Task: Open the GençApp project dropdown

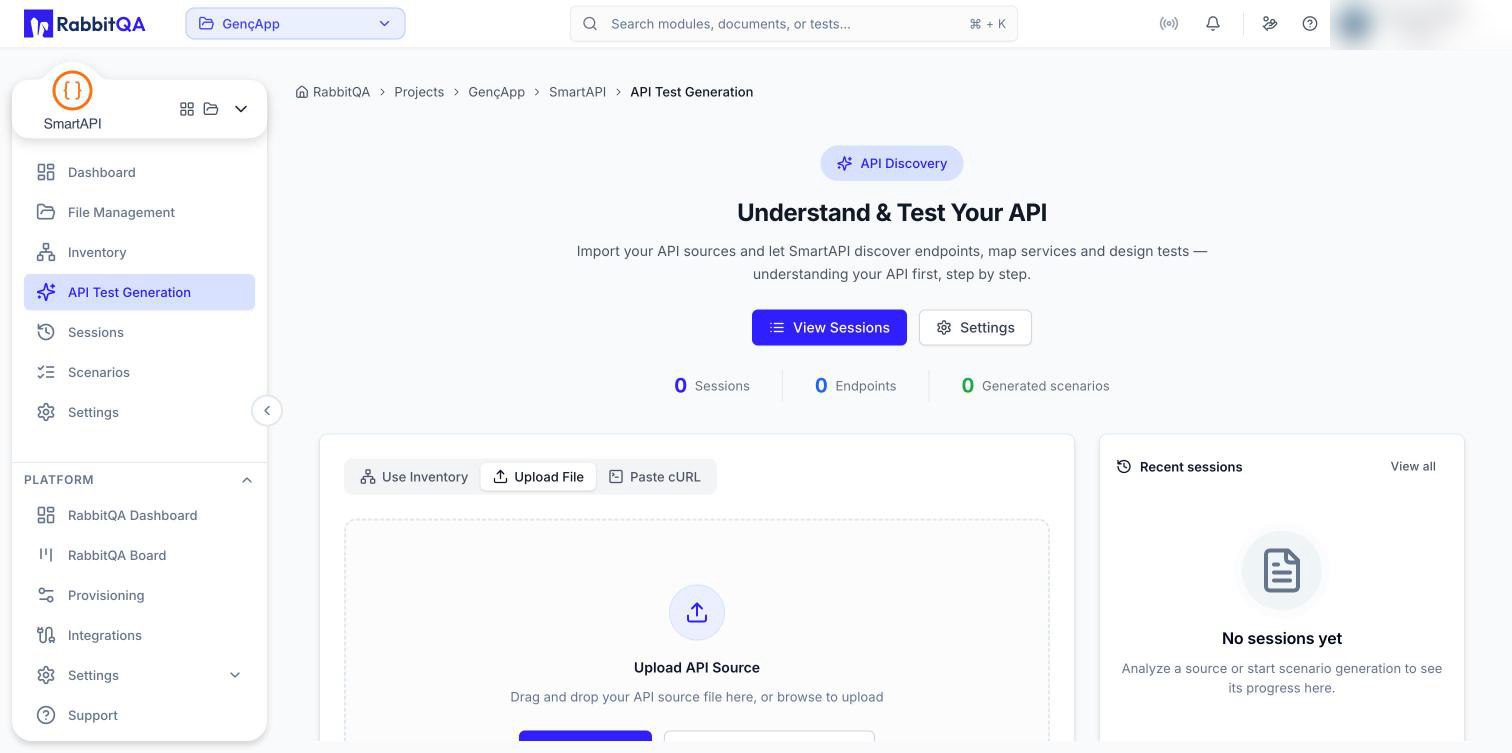Action: pyautogui.click(x=295, y=24)
